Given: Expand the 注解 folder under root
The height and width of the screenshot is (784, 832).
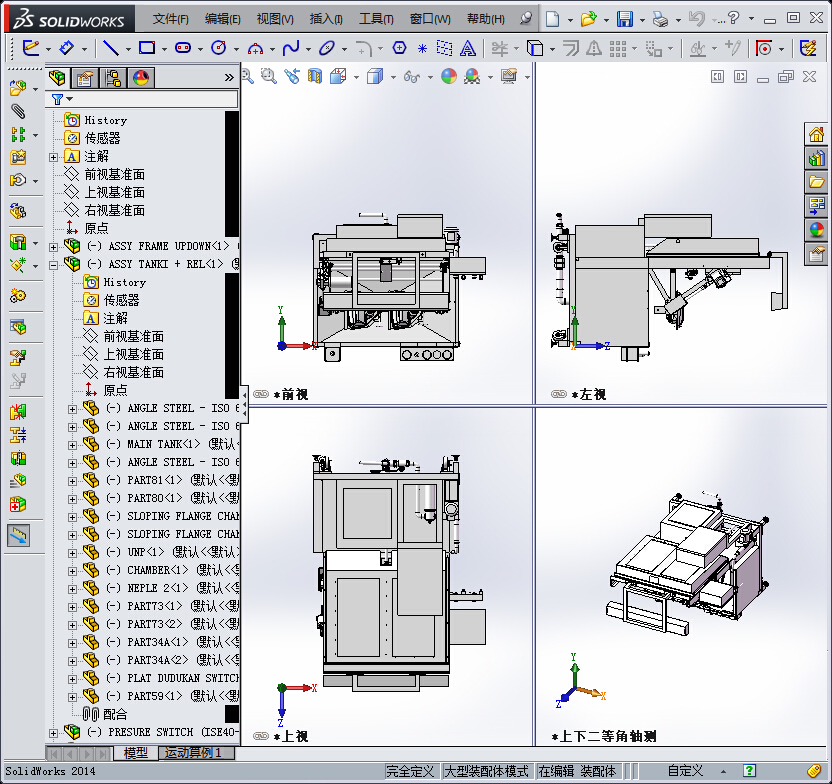Looking at the screenshot, I should click(53, 157).
